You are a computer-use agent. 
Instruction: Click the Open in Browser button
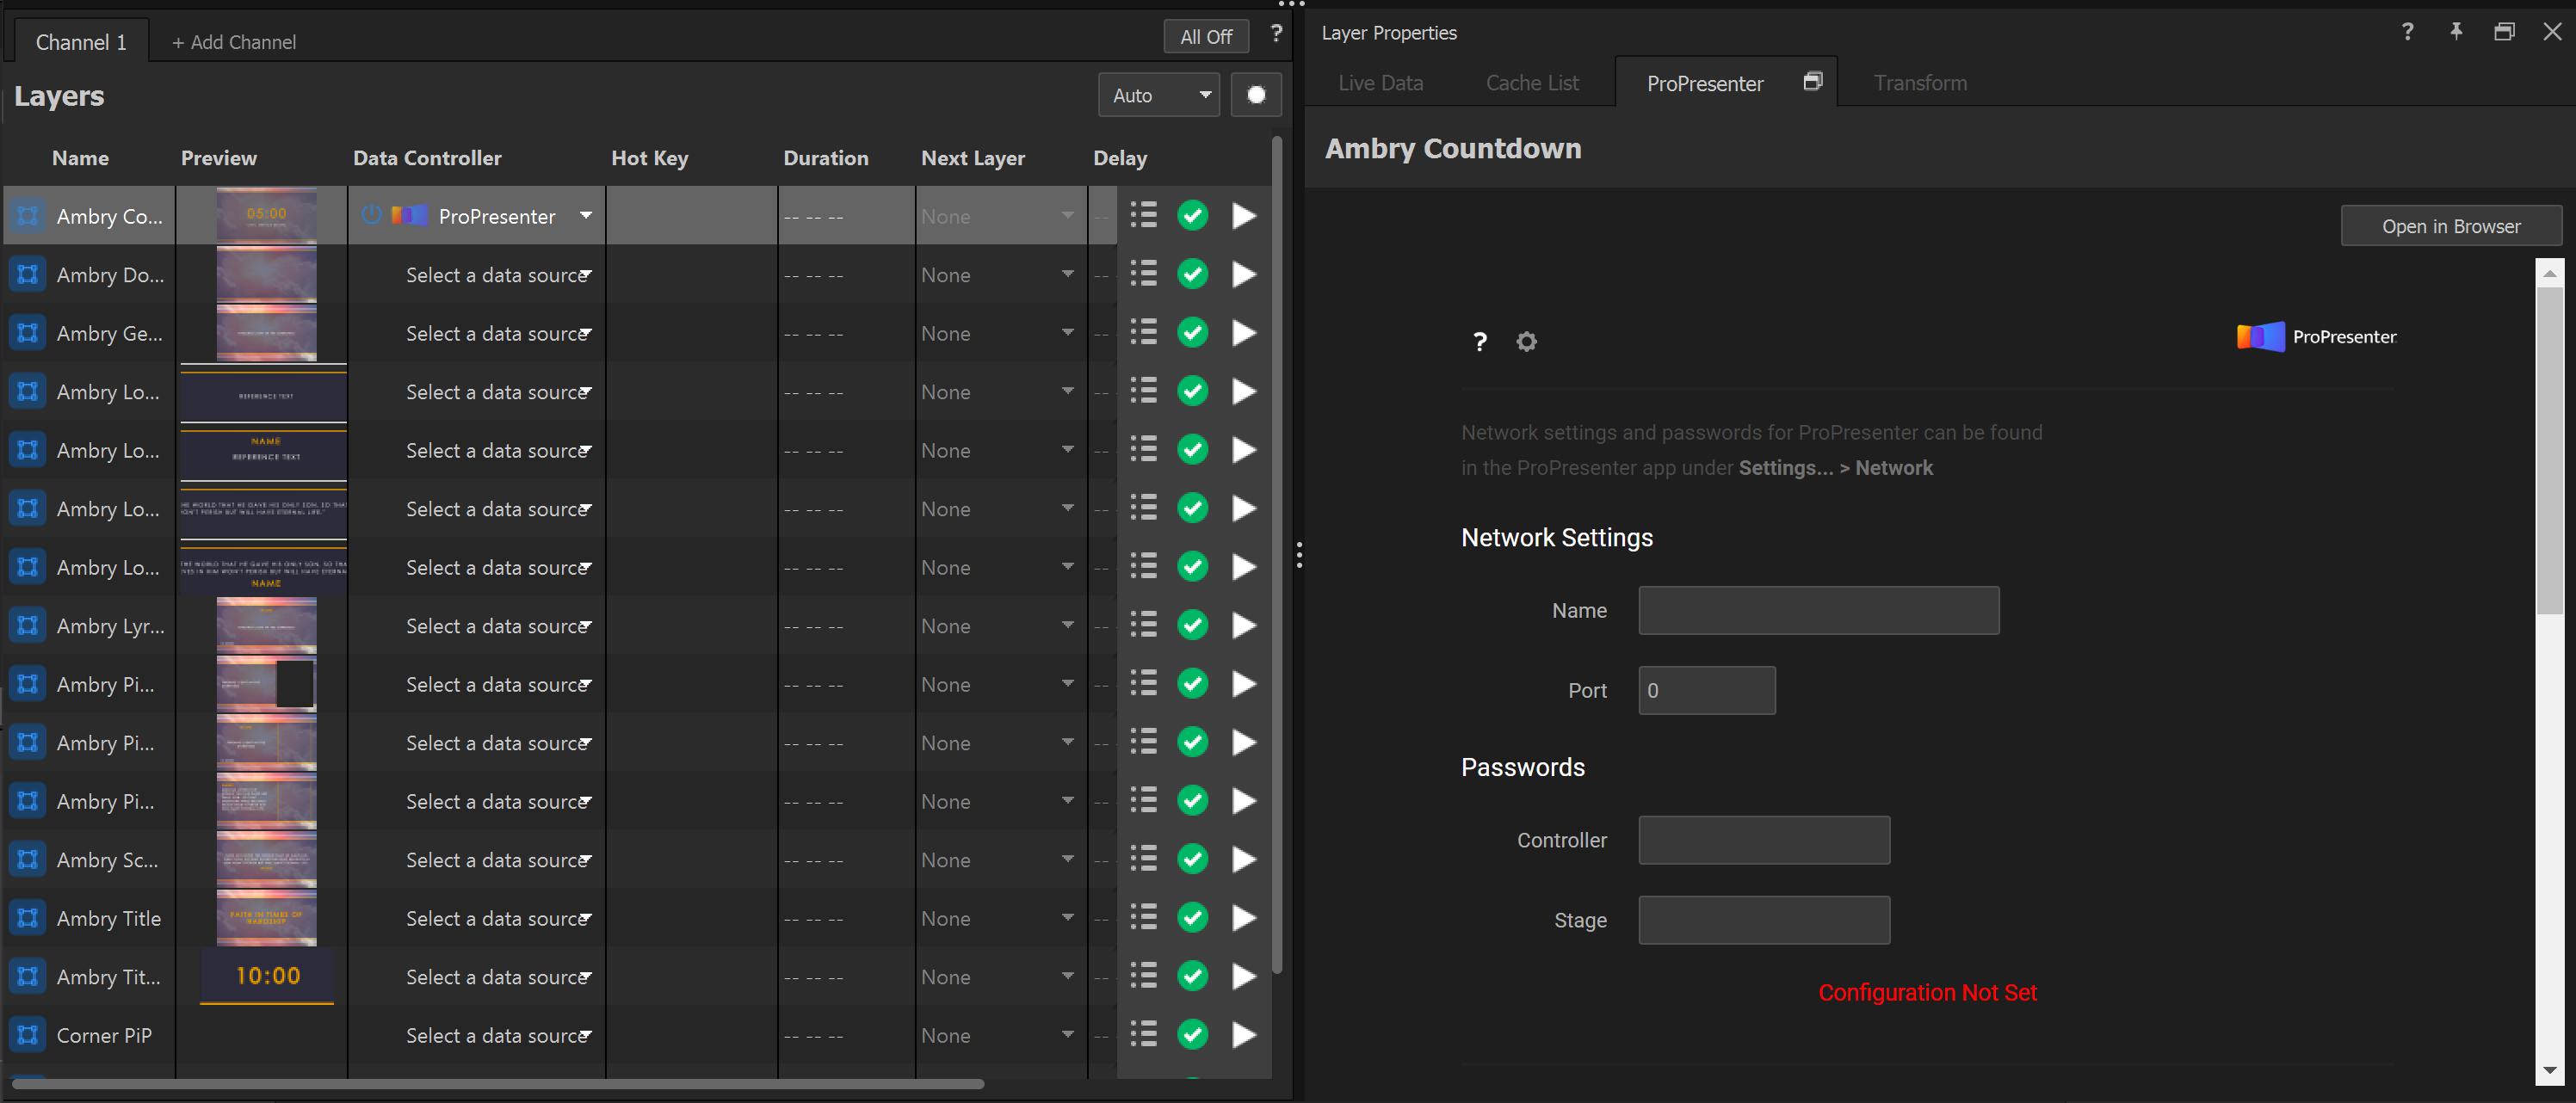[x=2451, y=225]
